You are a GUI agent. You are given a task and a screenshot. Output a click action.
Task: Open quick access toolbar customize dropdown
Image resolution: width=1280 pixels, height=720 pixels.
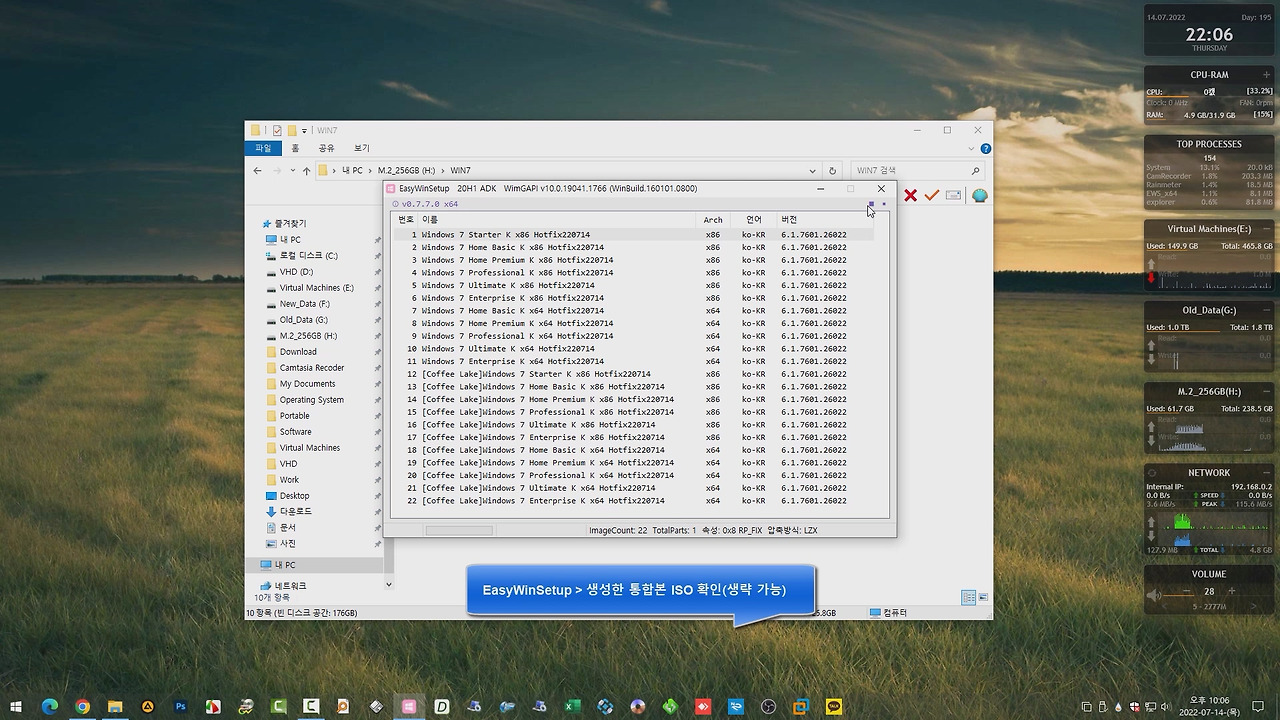click(x=304, y=131)
